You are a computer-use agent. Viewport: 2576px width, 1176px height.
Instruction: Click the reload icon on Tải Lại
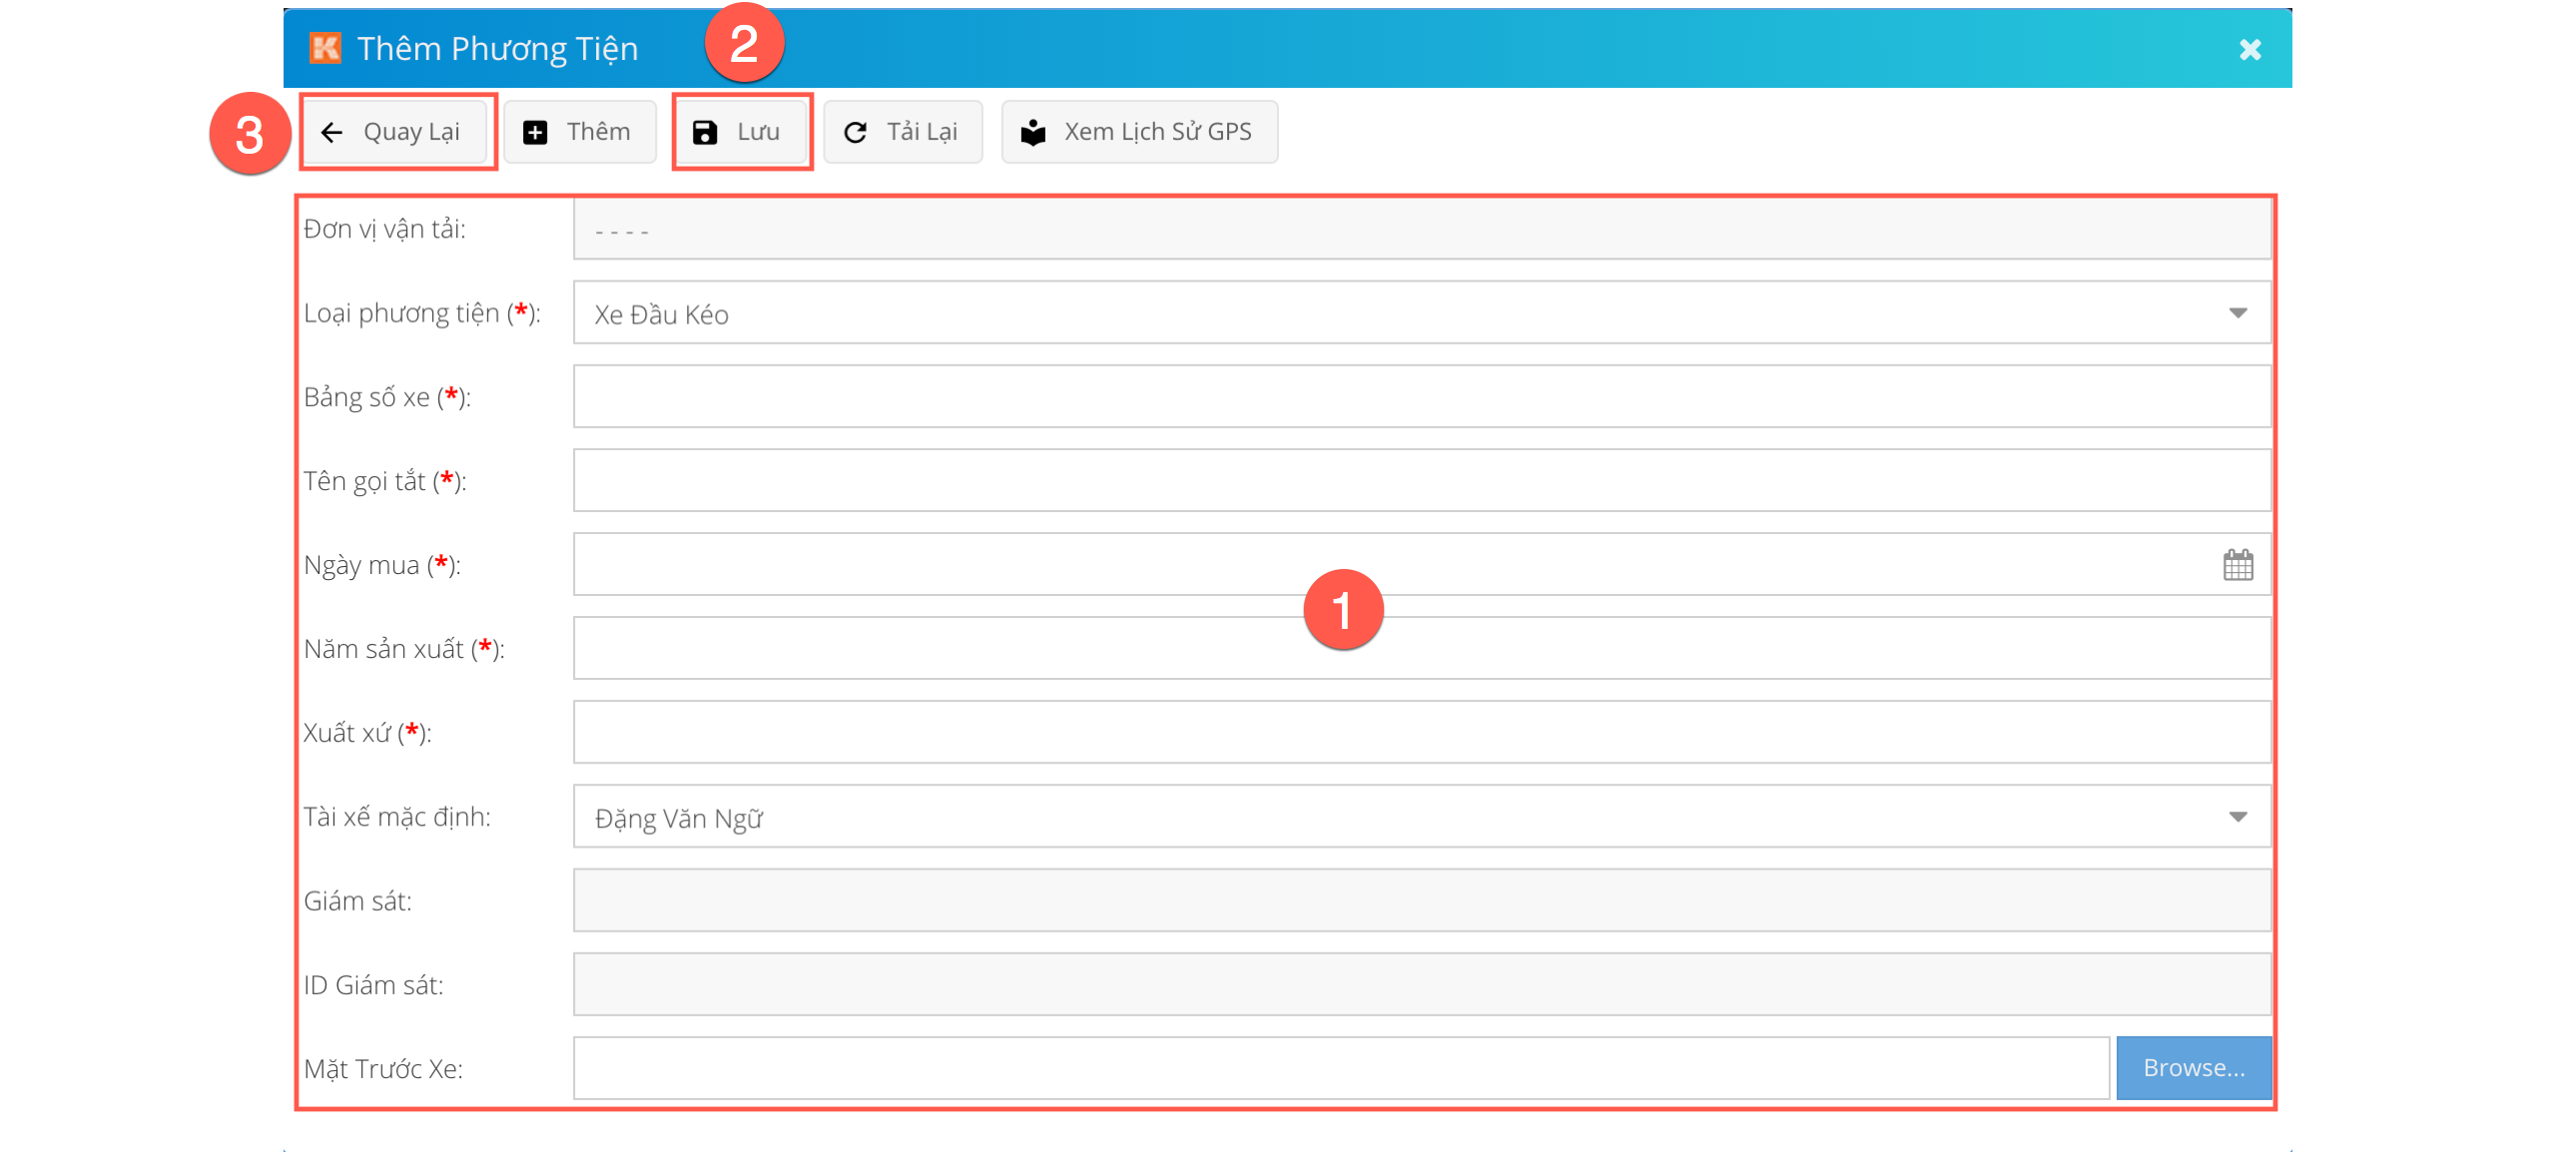[855, 132]
